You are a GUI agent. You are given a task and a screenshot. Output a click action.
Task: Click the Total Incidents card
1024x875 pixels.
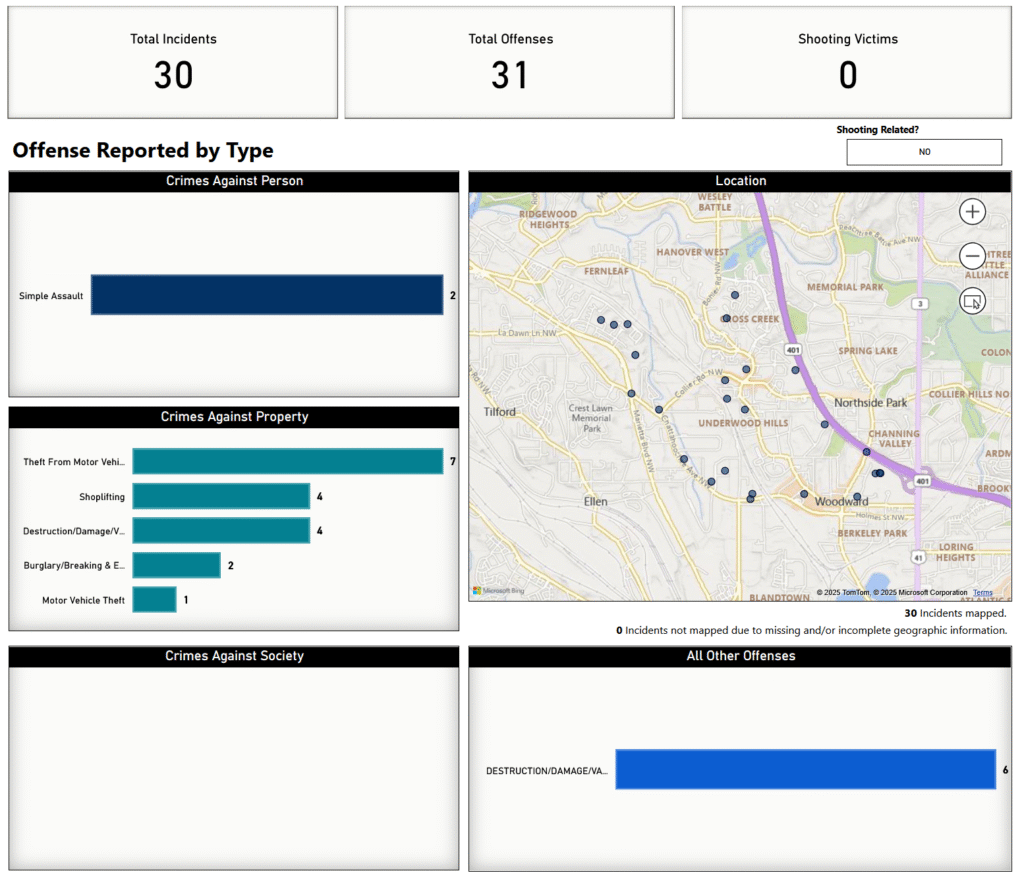pos(173,62)
